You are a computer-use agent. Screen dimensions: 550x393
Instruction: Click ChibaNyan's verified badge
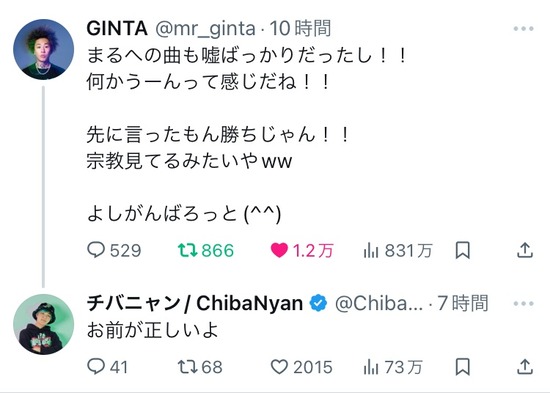318,304
